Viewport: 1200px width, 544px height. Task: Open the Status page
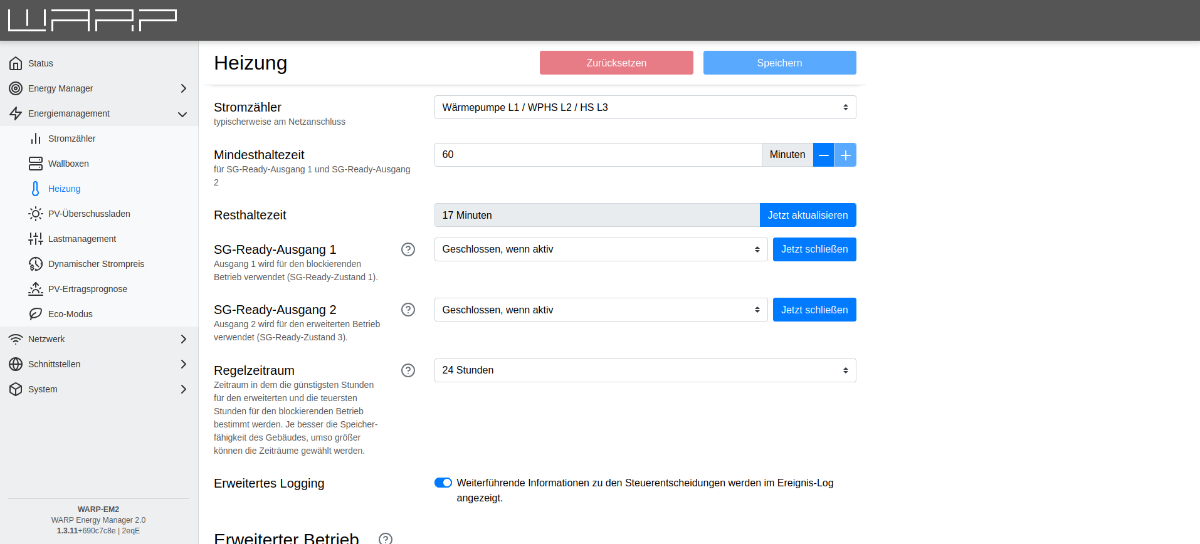coord(41,63)
